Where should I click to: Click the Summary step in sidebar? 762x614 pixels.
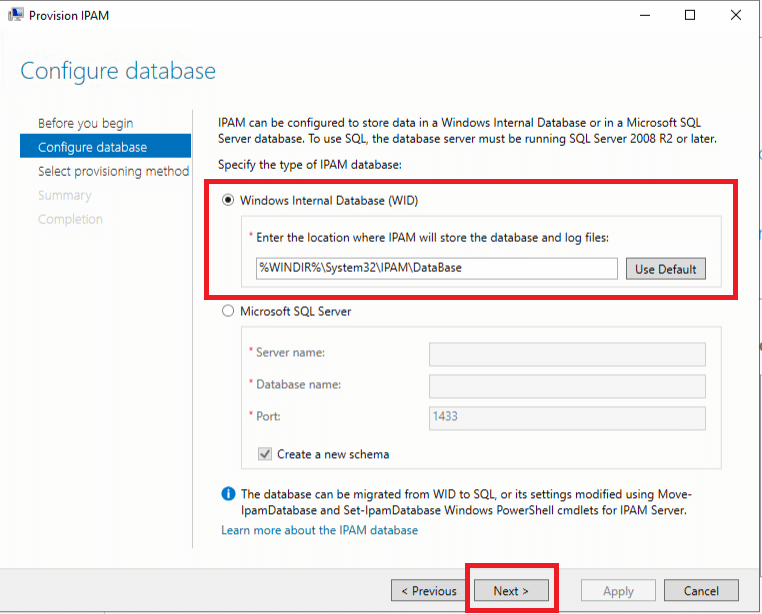pyautogui.click(x=65, y=195)
